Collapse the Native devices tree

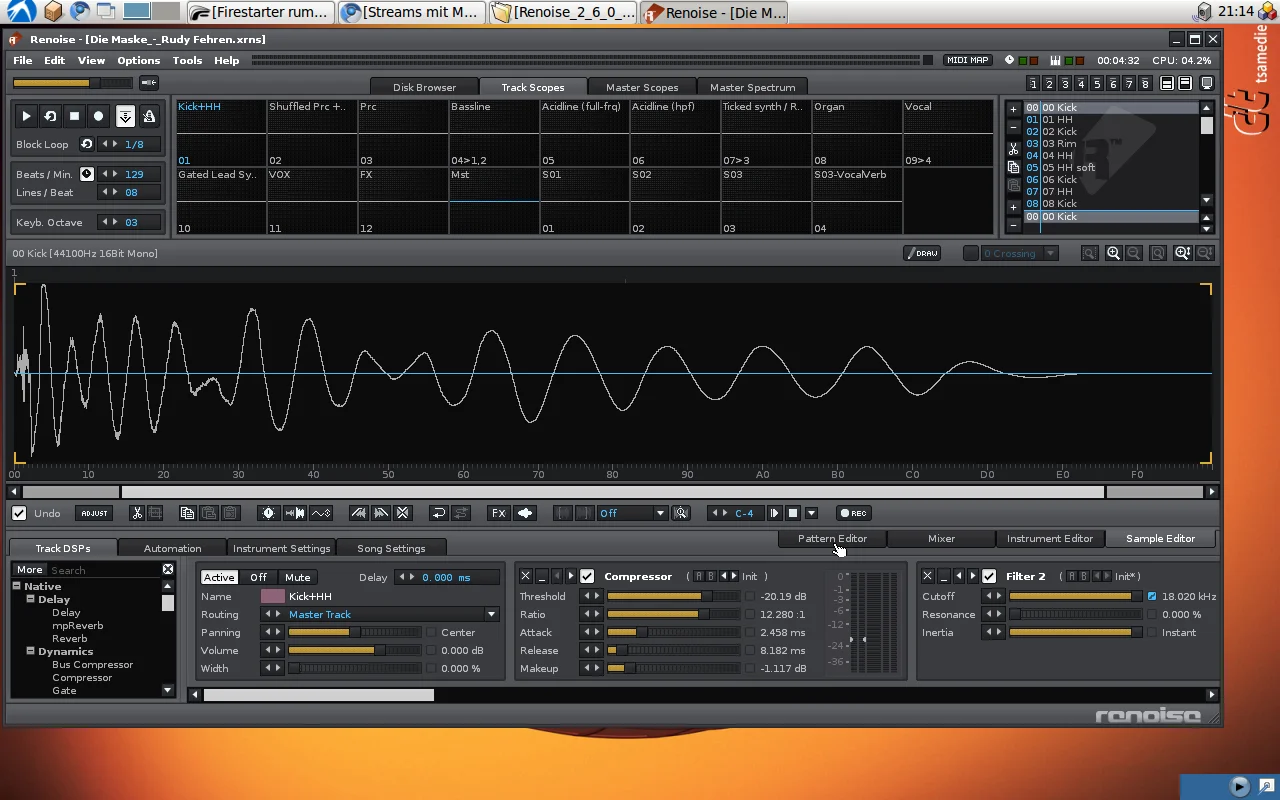(x=17, y=586)
